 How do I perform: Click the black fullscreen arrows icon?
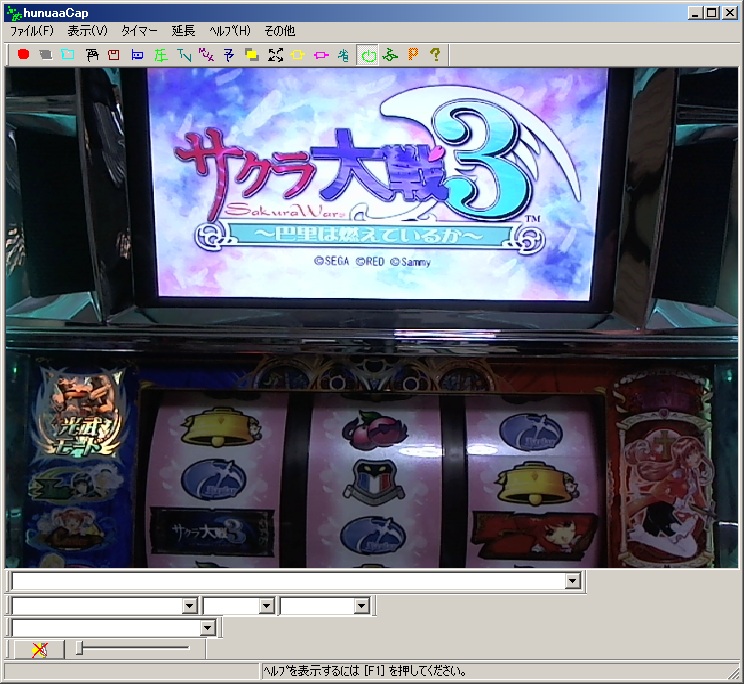(x=275, y=55)
